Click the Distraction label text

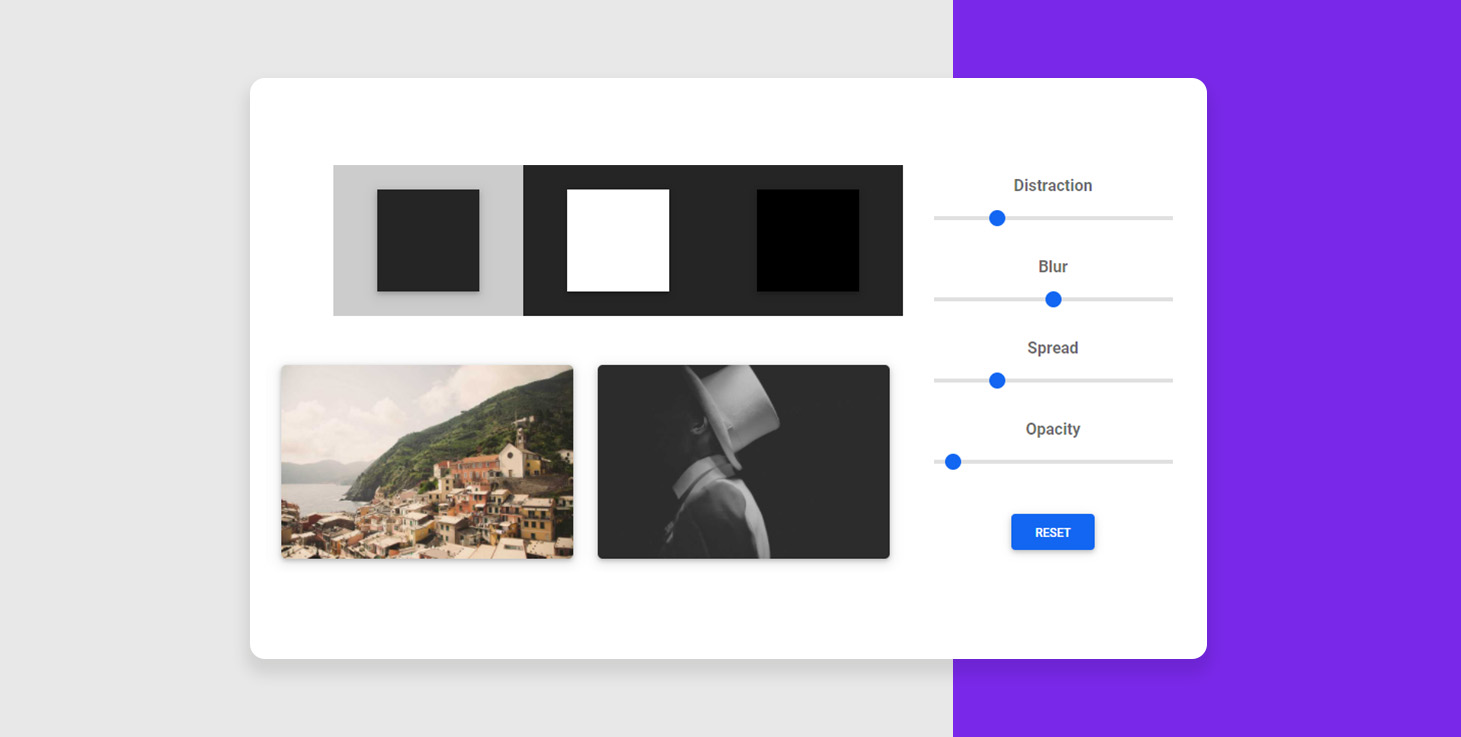(1053, 185)
